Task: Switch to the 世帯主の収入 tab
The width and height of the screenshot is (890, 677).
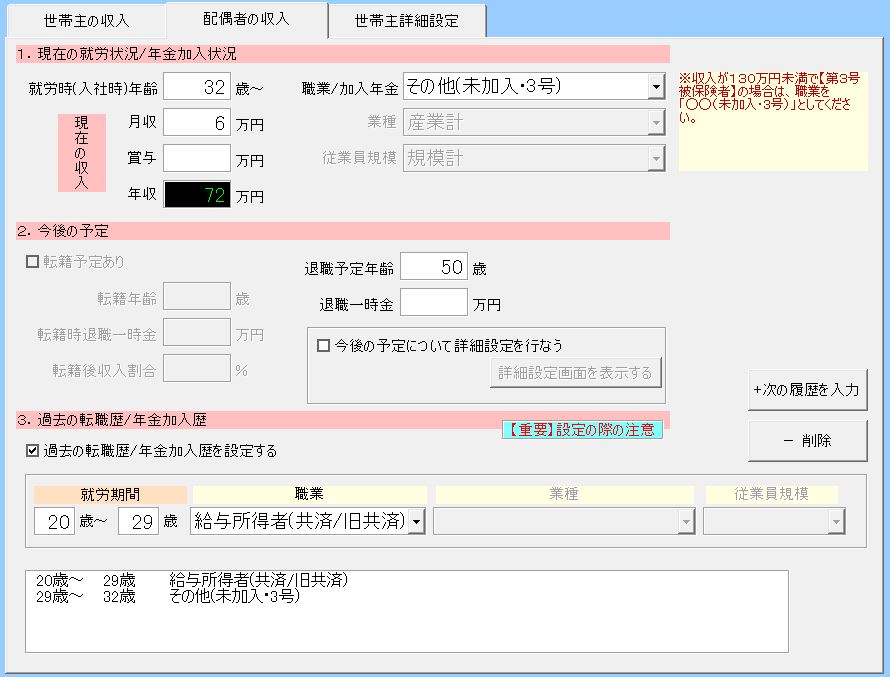Action: pyautogui.click(x=87, y=20)
